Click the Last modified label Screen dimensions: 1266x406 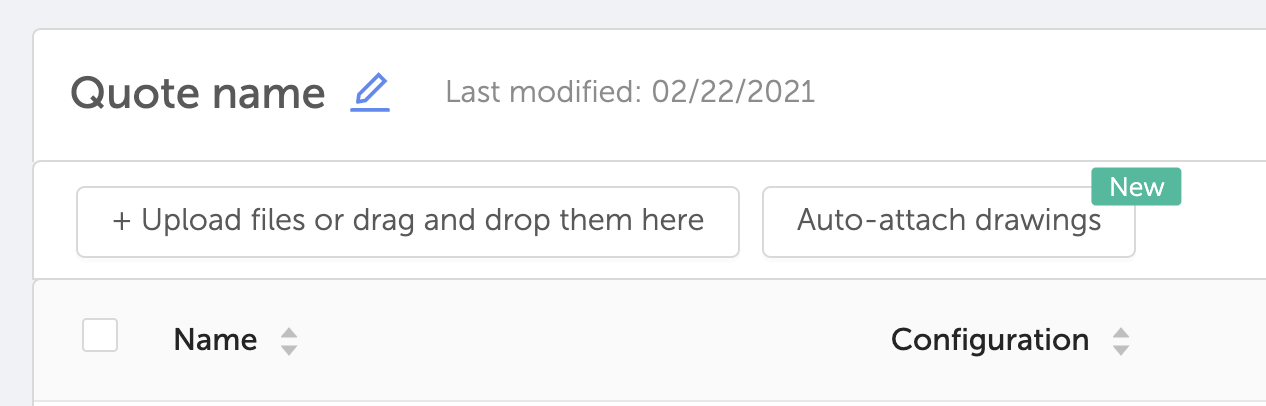coord(544,93)
